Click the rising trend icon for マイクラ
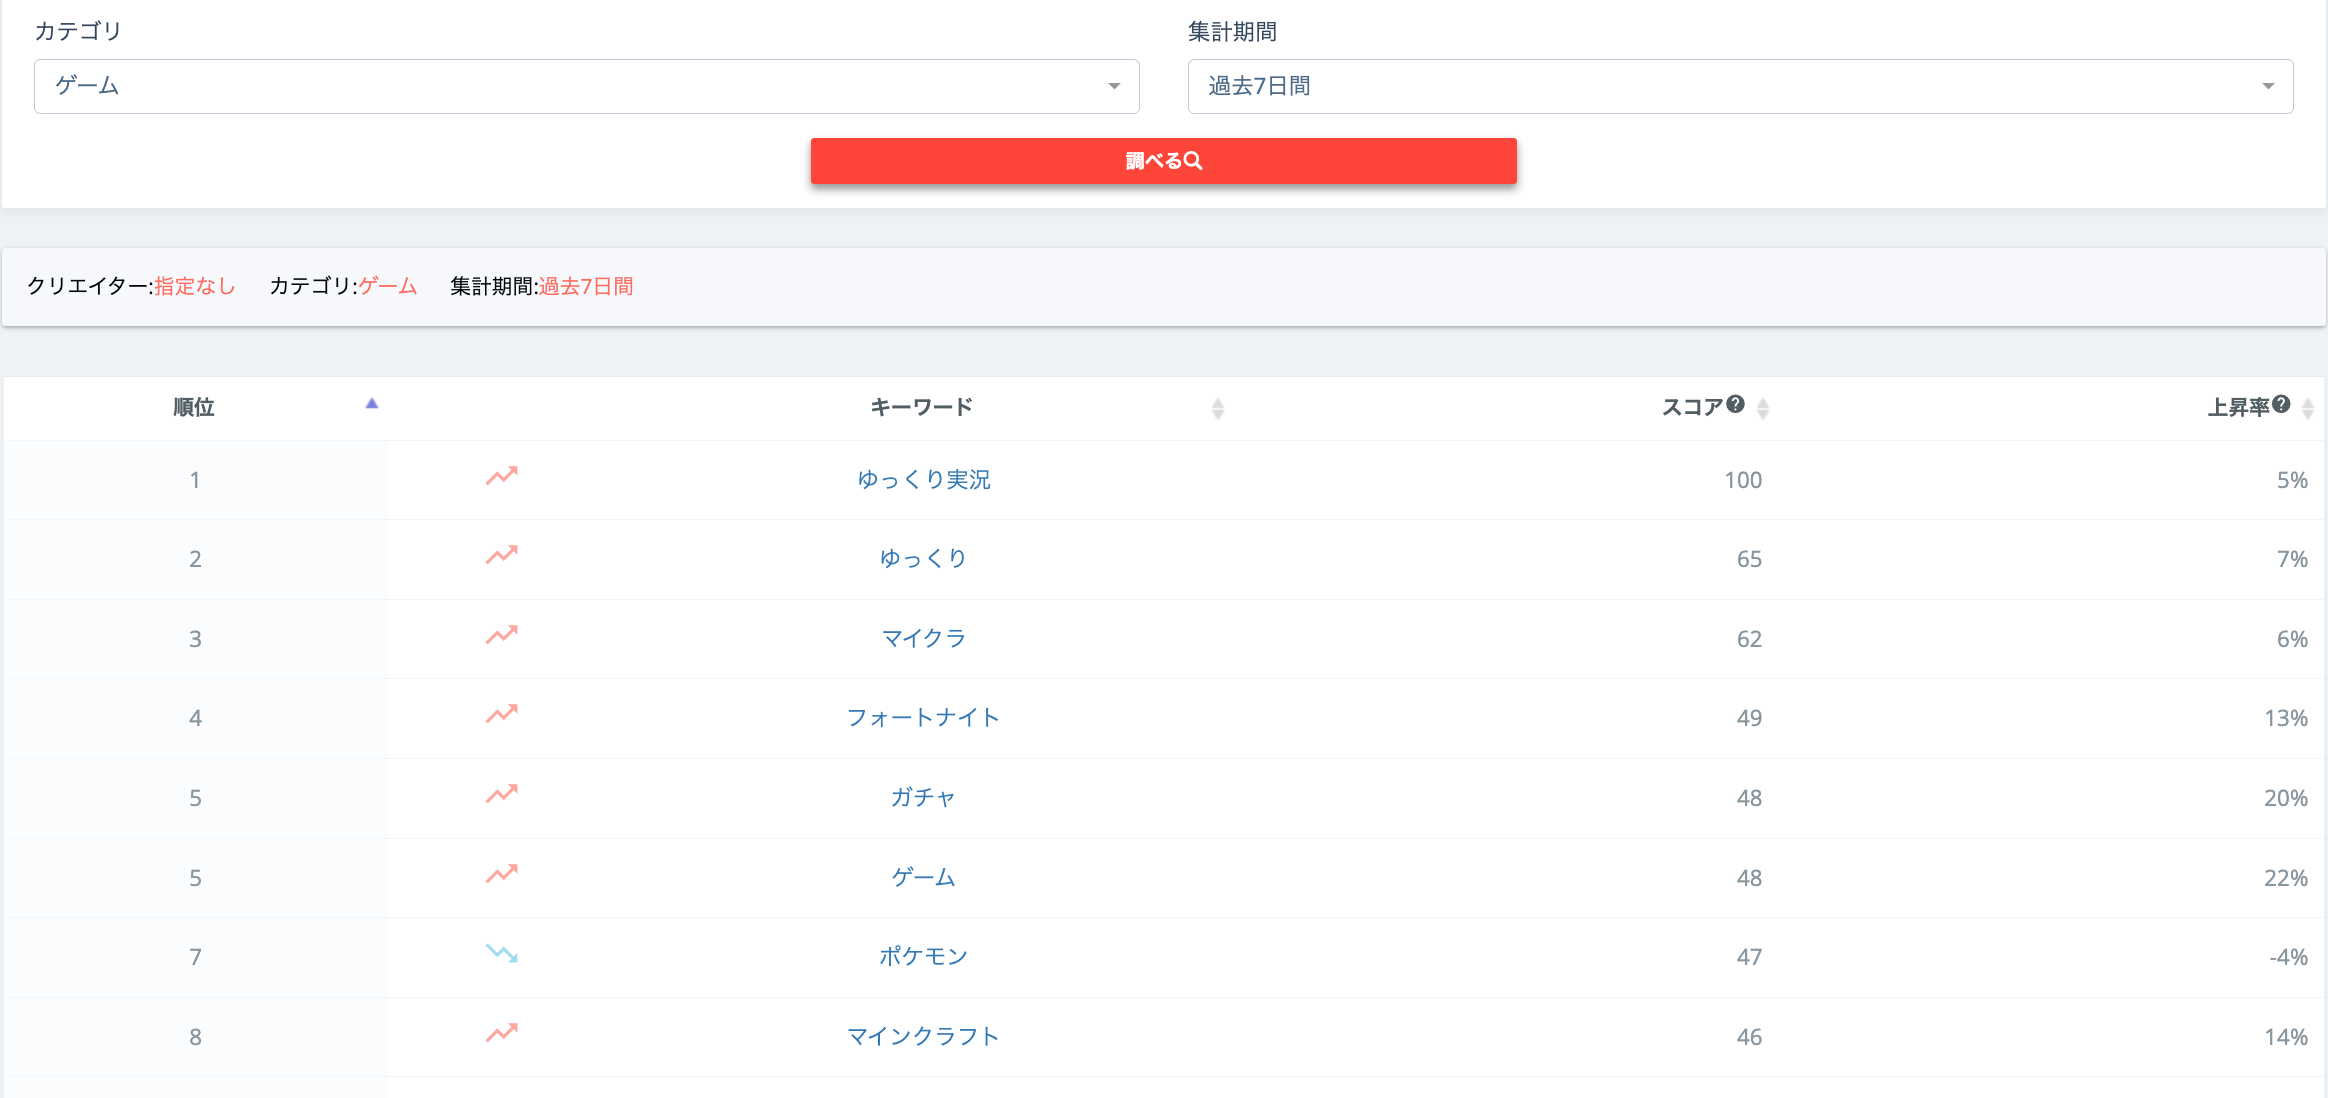2328x1098 pixels. pyautogui.click(x=502, y=635)
